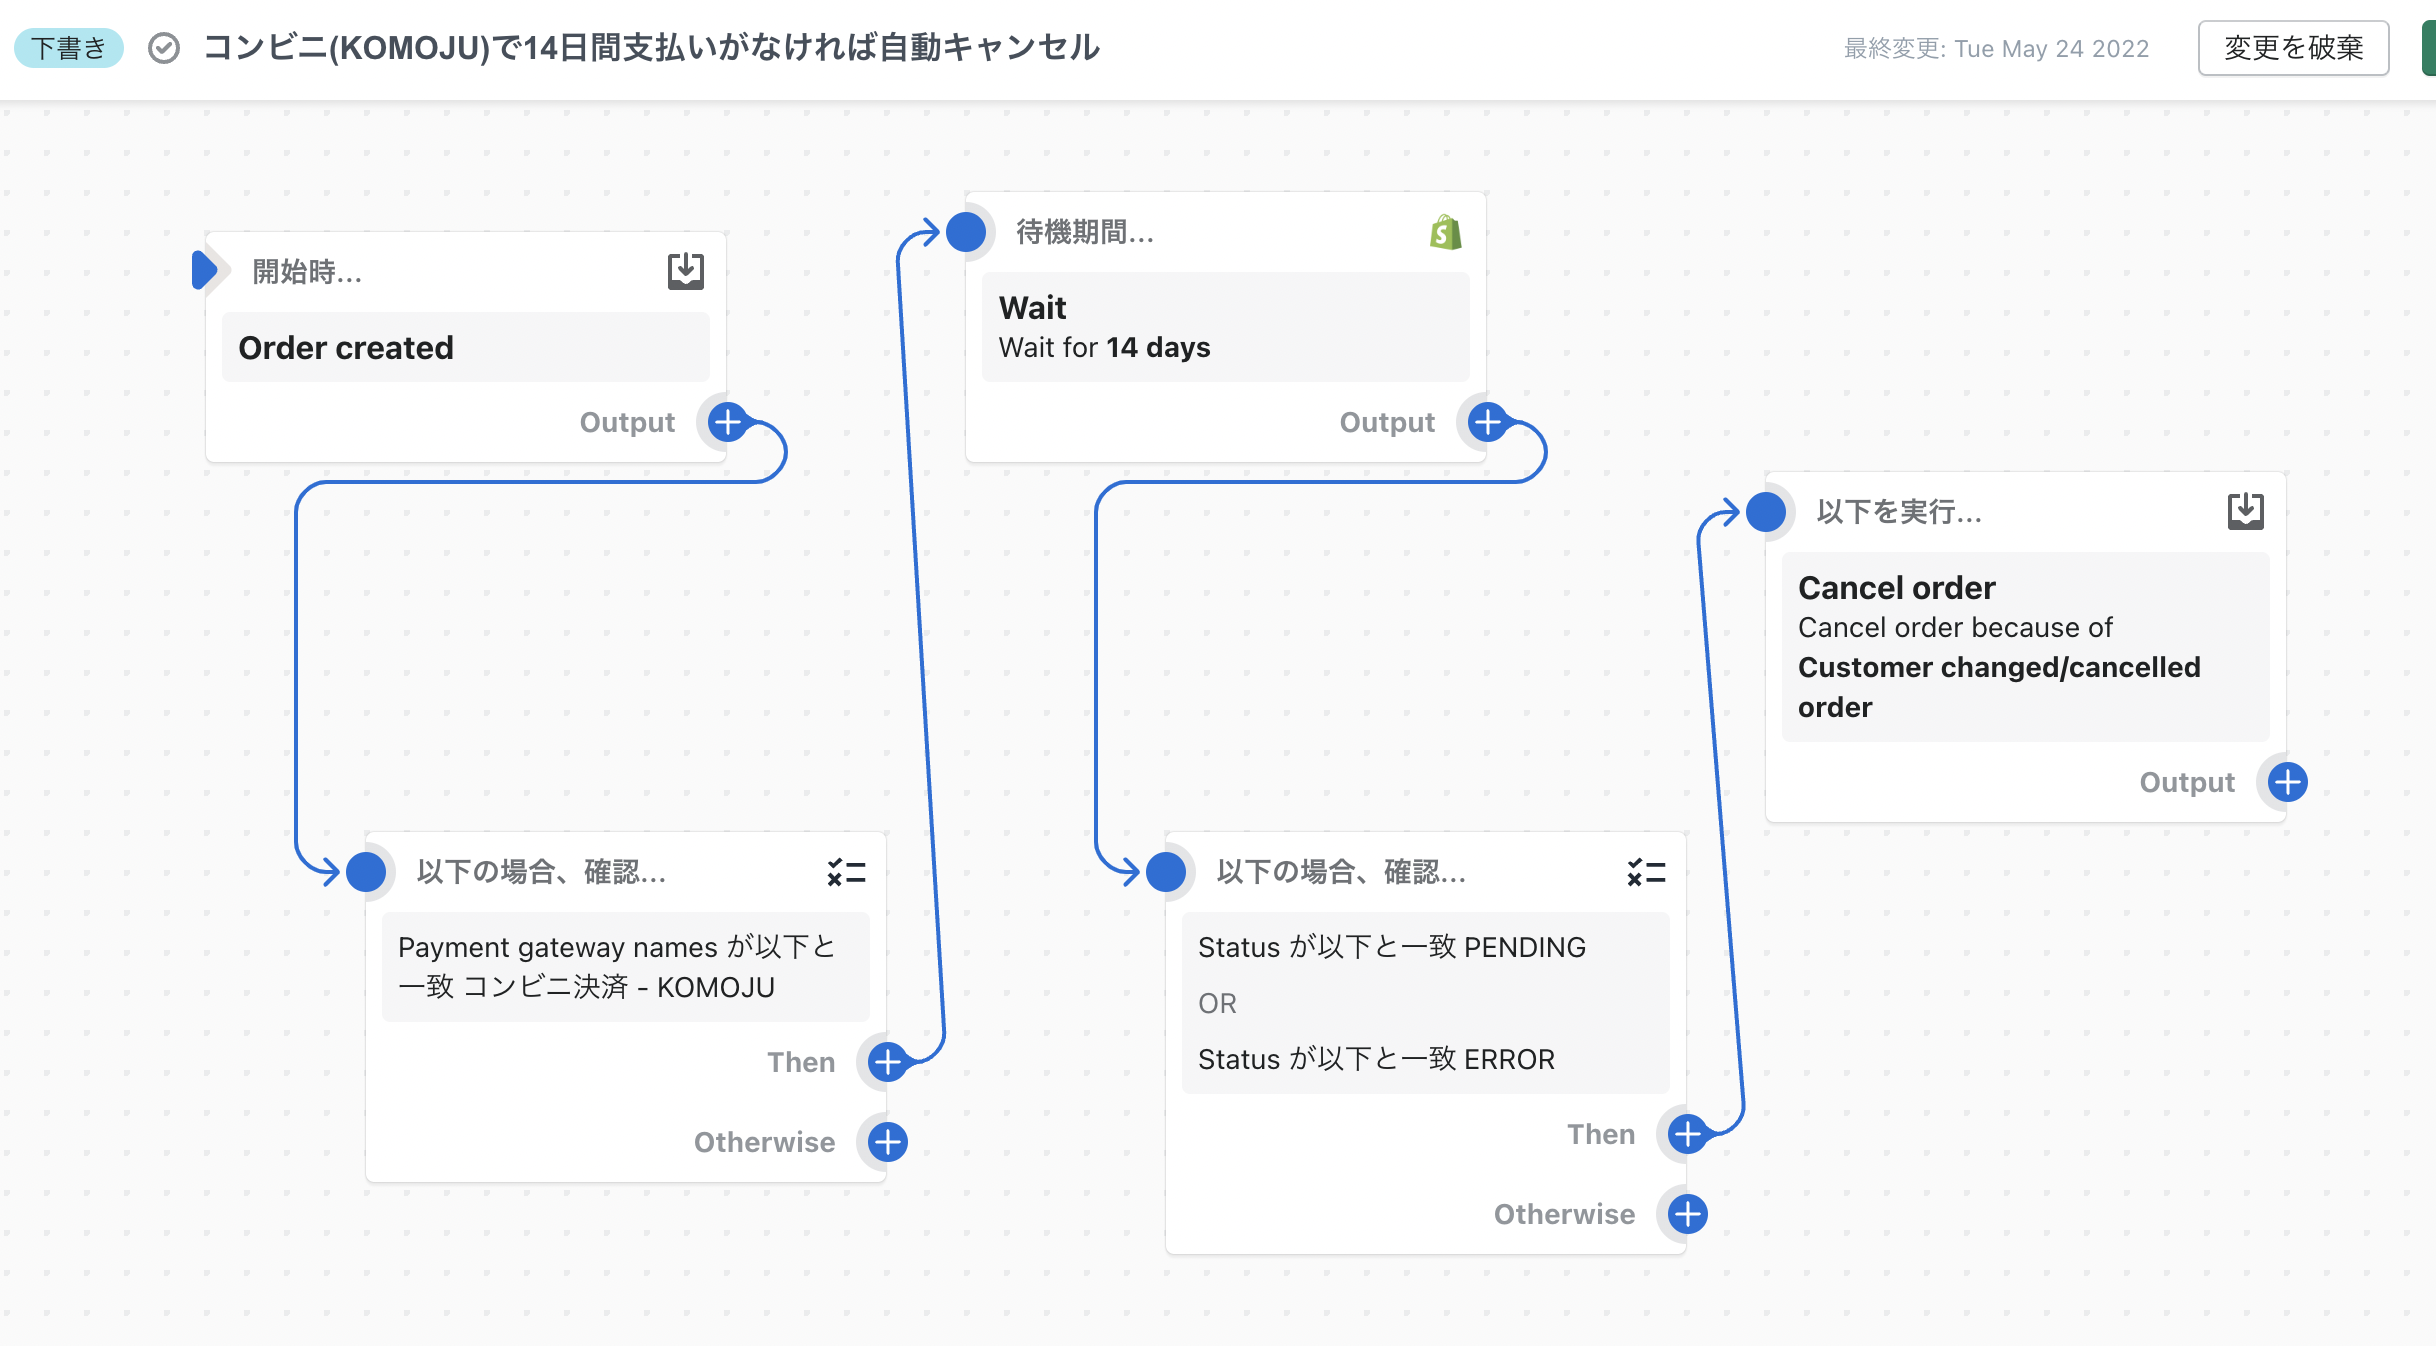The height and width of the screenshot is (1346, 2436).
Task: Click Otherwise plus on Status condition
Action: pos(1688,1214)
